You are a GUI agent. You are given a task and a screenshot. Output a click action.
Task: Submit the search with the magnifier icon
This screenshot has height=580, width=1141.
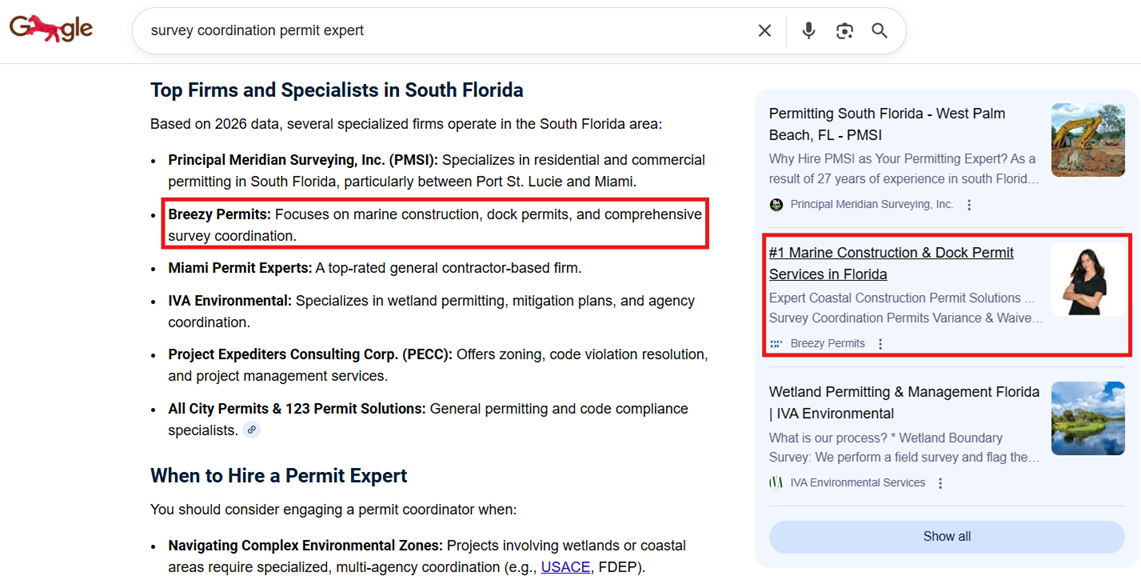880,31
